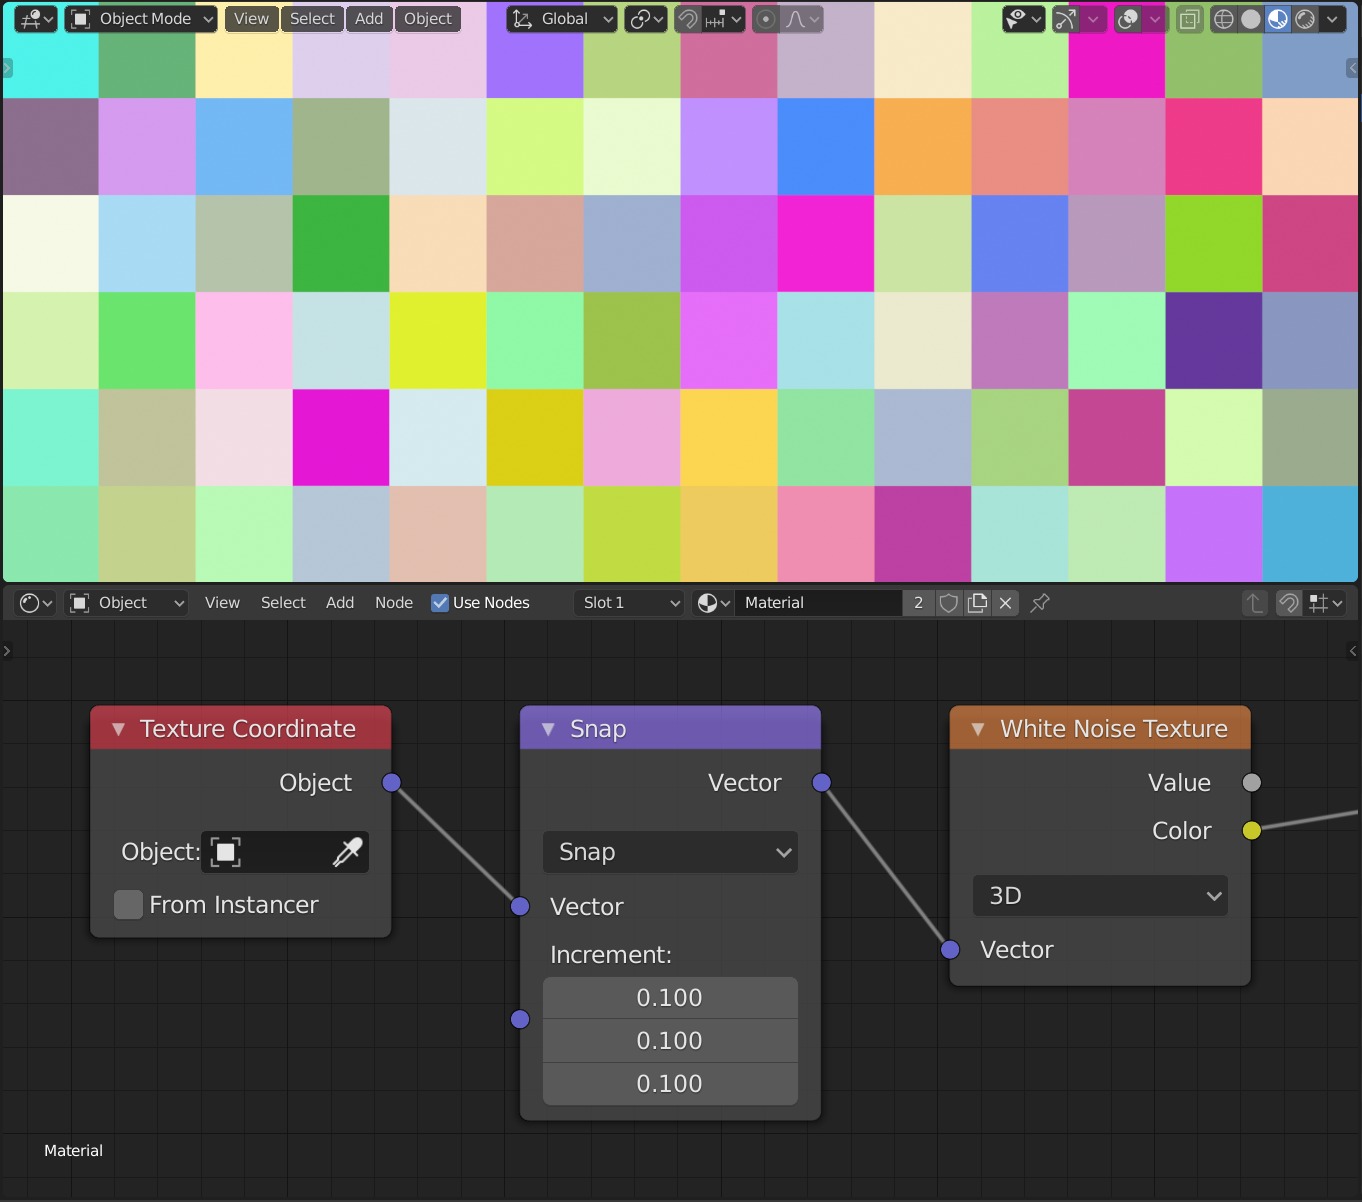This screenshot has height=1202, width=1362.
Task: Enable the From Instancer checkbox
Action: coord(128,905)
